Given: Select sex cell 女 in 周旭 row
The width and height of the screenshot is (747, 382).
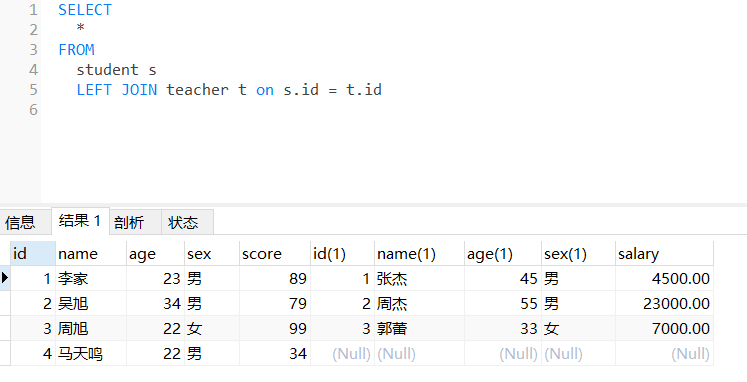Looking at the screenshot, I should tap(212, 328).
